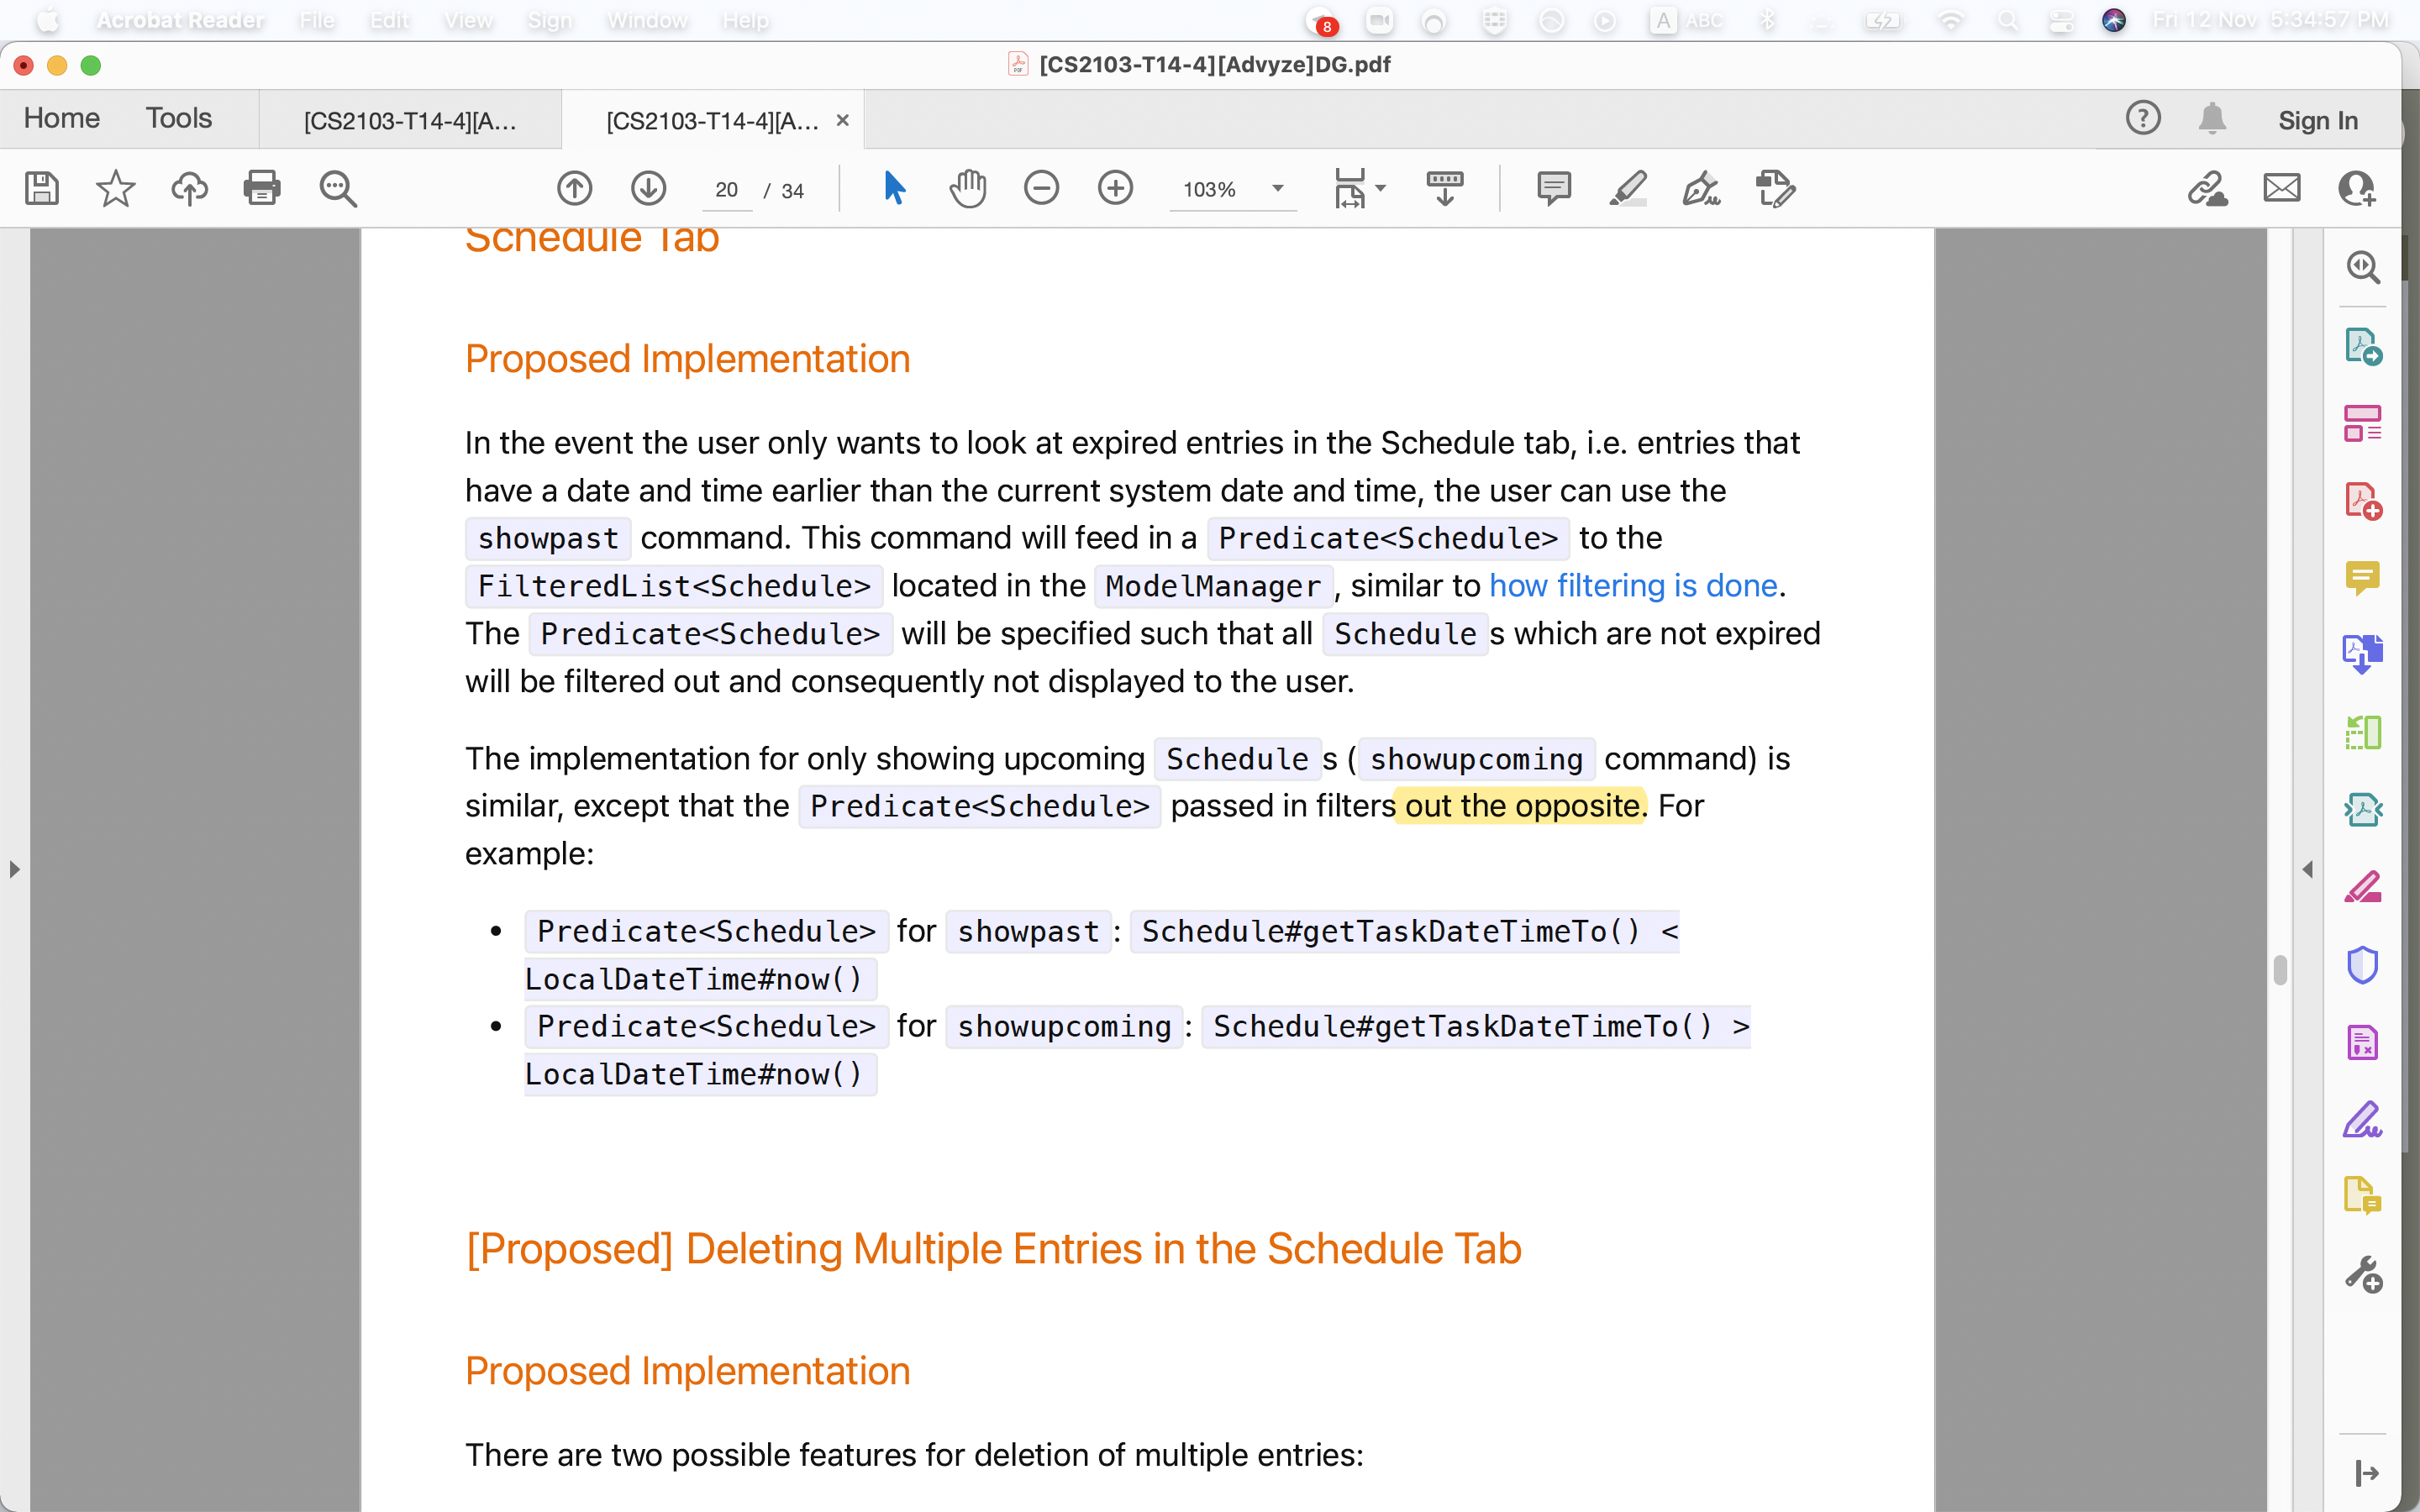Click the Save file icon
The height and width of the screenshot is (1512, 2420).
pyautogui.click(x=42, y=188)
